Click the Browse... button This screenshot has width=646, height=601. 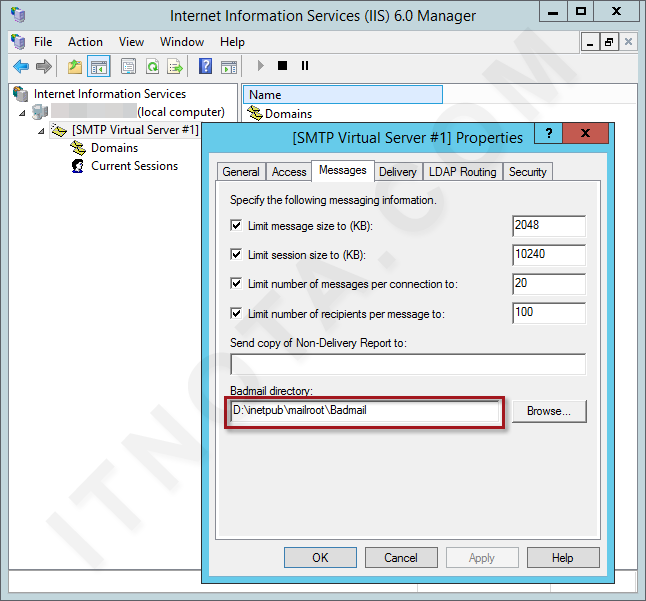549,411
